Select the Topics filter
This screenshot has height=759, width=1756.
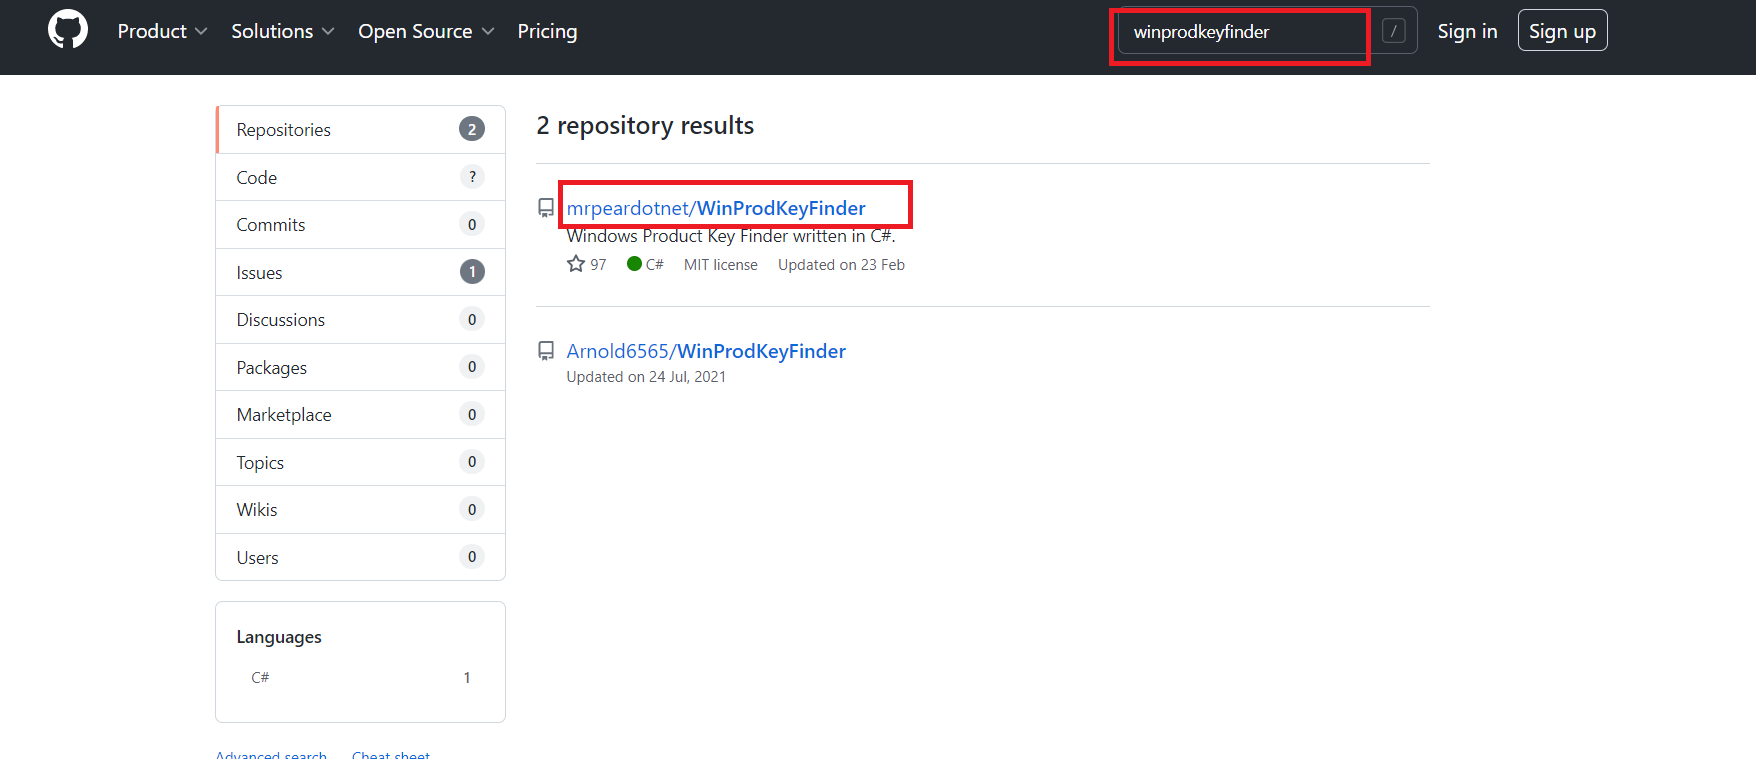[360, 462]
